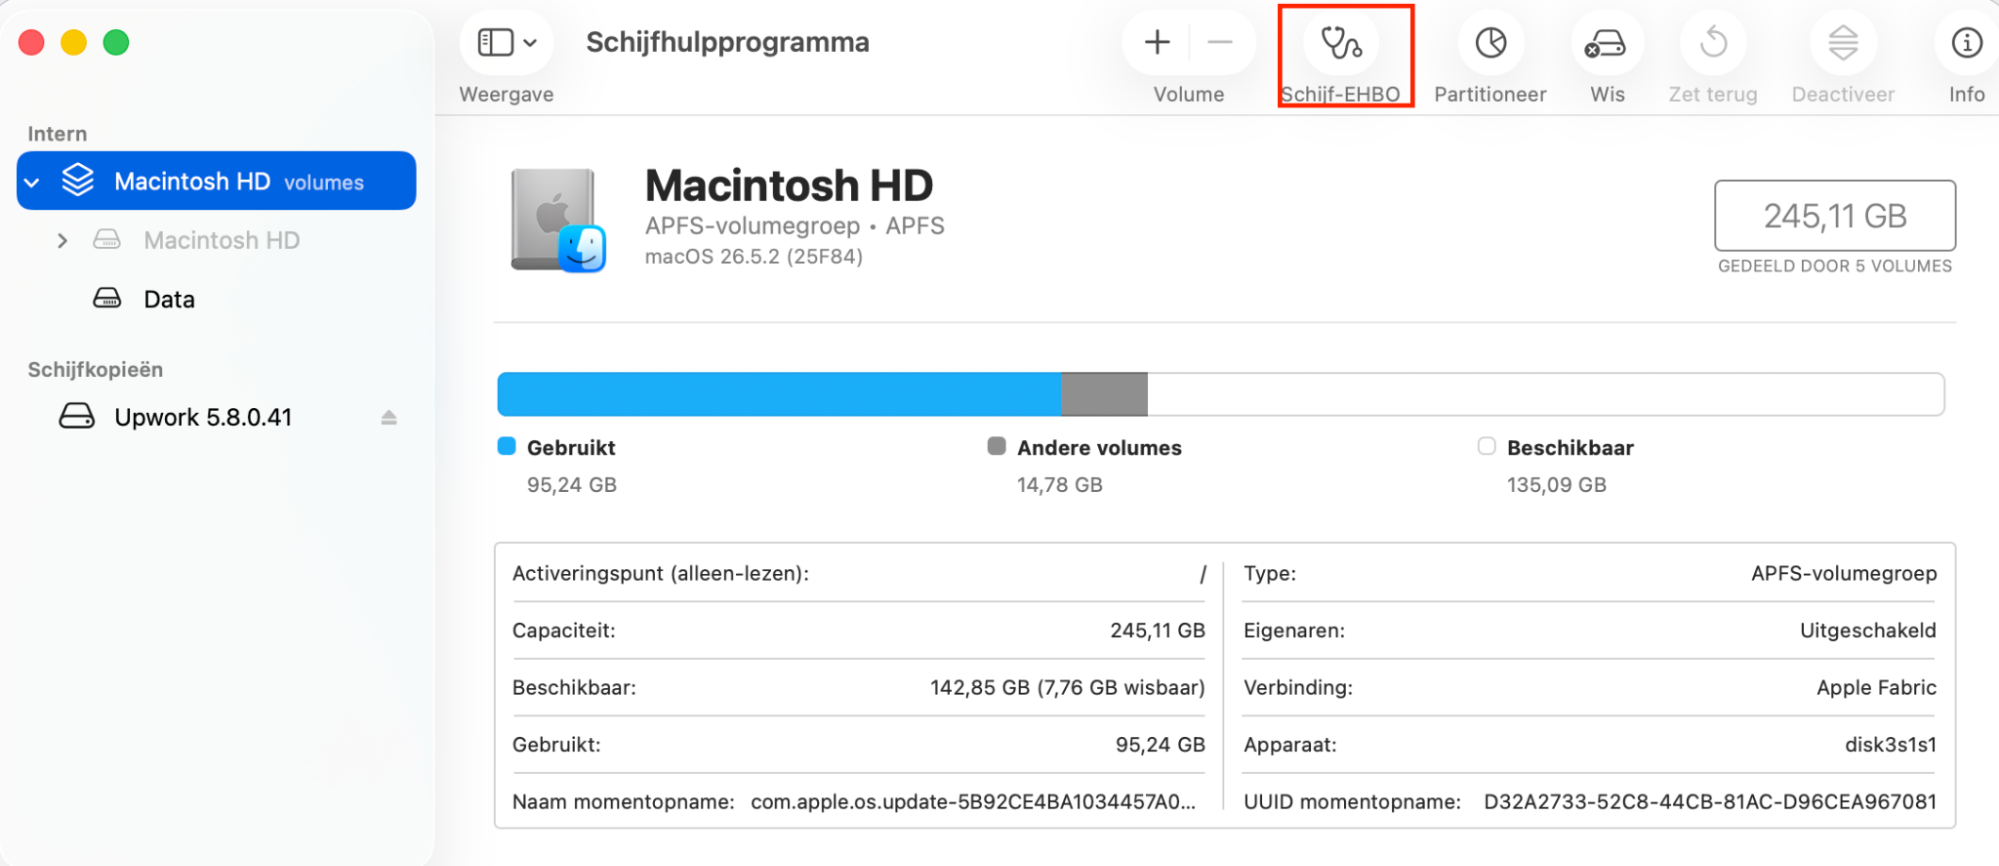1999x866 pixels.
Task: Click the macOS 26.5.2 (25F84) version text
Action: (754, 257)
